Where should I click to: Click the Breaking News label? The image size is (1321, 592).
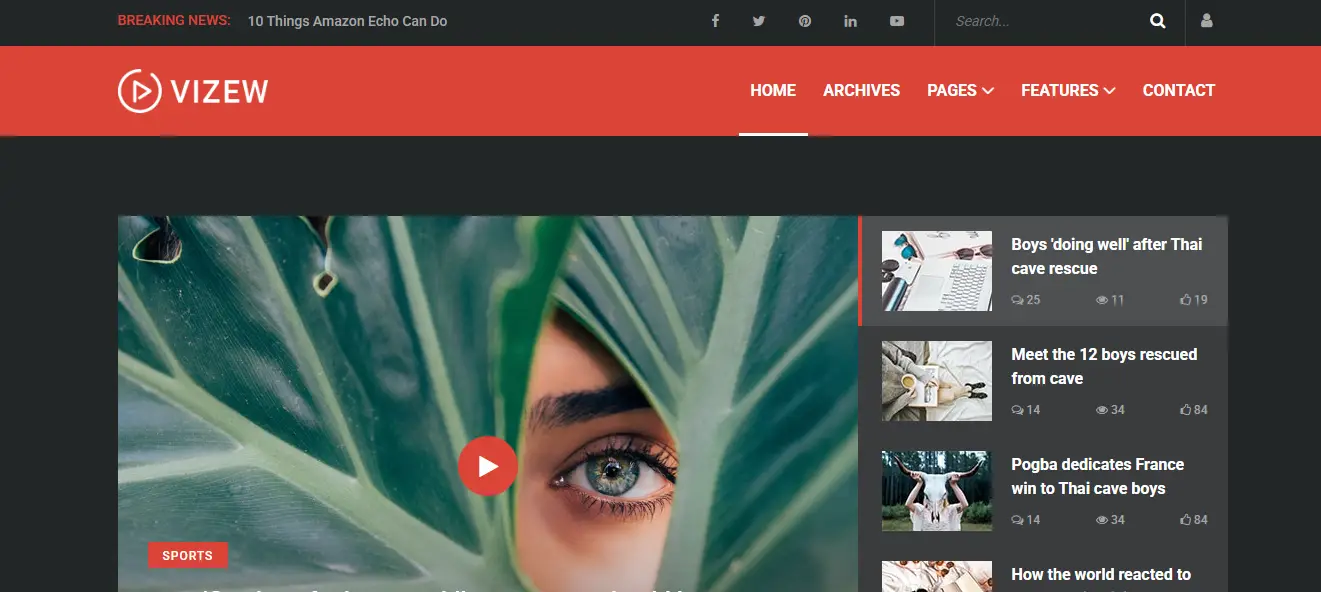[174, 20]
